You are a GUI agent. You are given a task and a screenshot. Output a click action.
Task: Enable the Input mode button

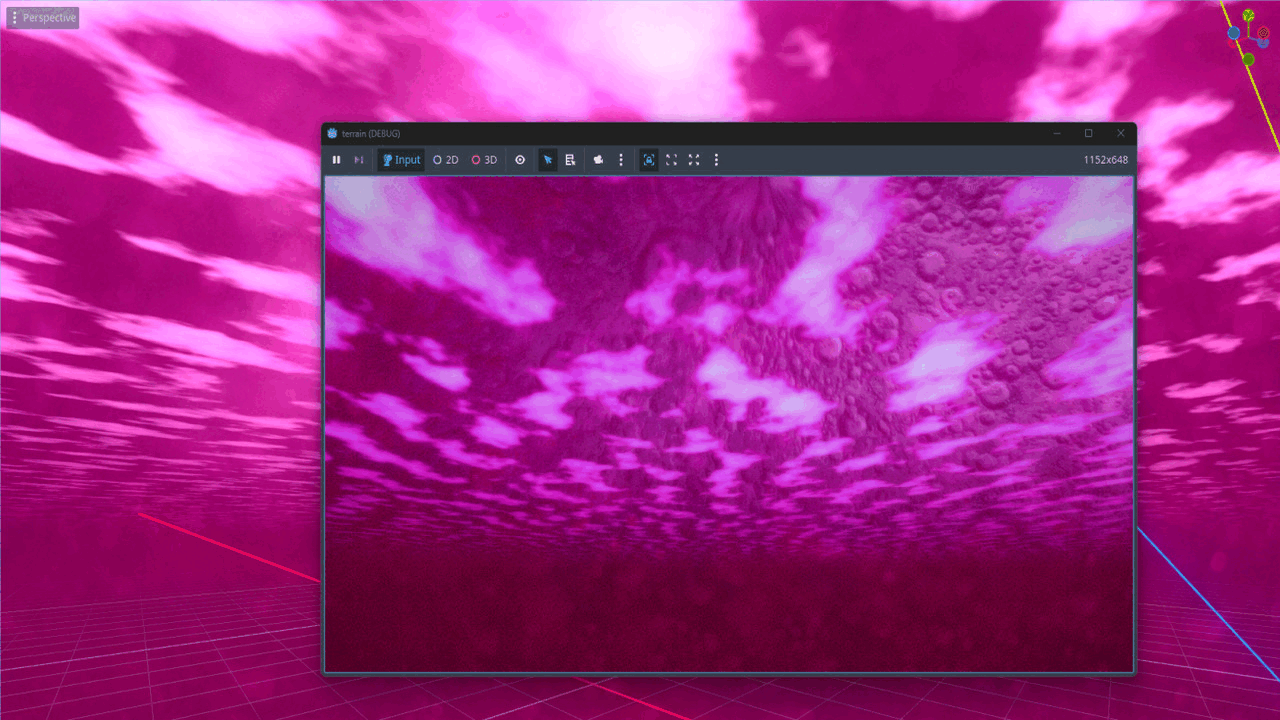point(401,160)
